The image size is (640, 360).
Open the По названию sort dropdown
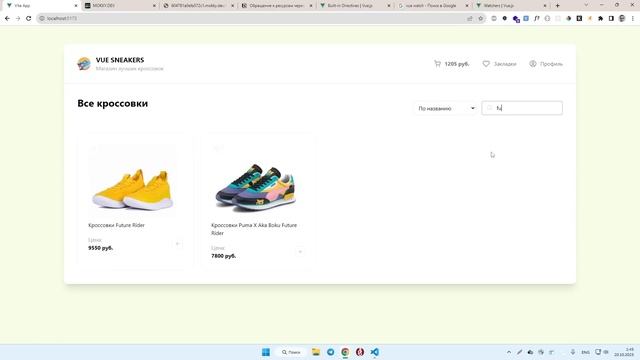click(x=446, y=108)
